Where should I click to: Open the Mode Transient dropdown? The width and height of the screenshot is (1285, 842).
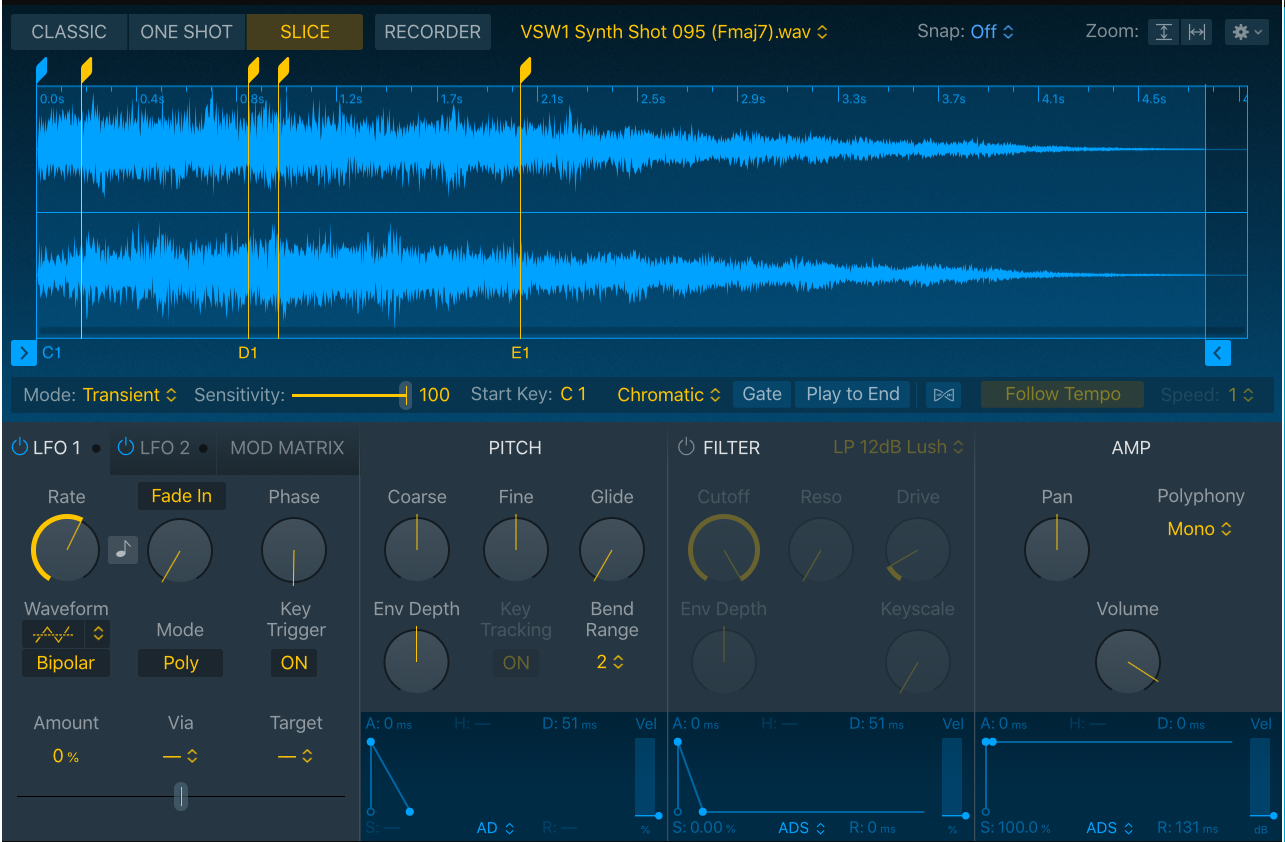pos(130,395)
